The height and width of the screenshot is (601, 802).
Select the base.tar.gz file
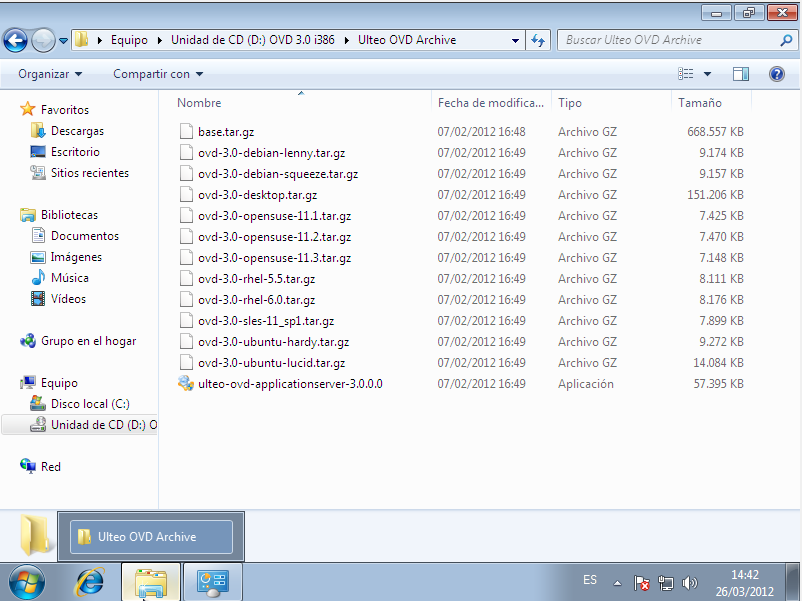point(225,132)
